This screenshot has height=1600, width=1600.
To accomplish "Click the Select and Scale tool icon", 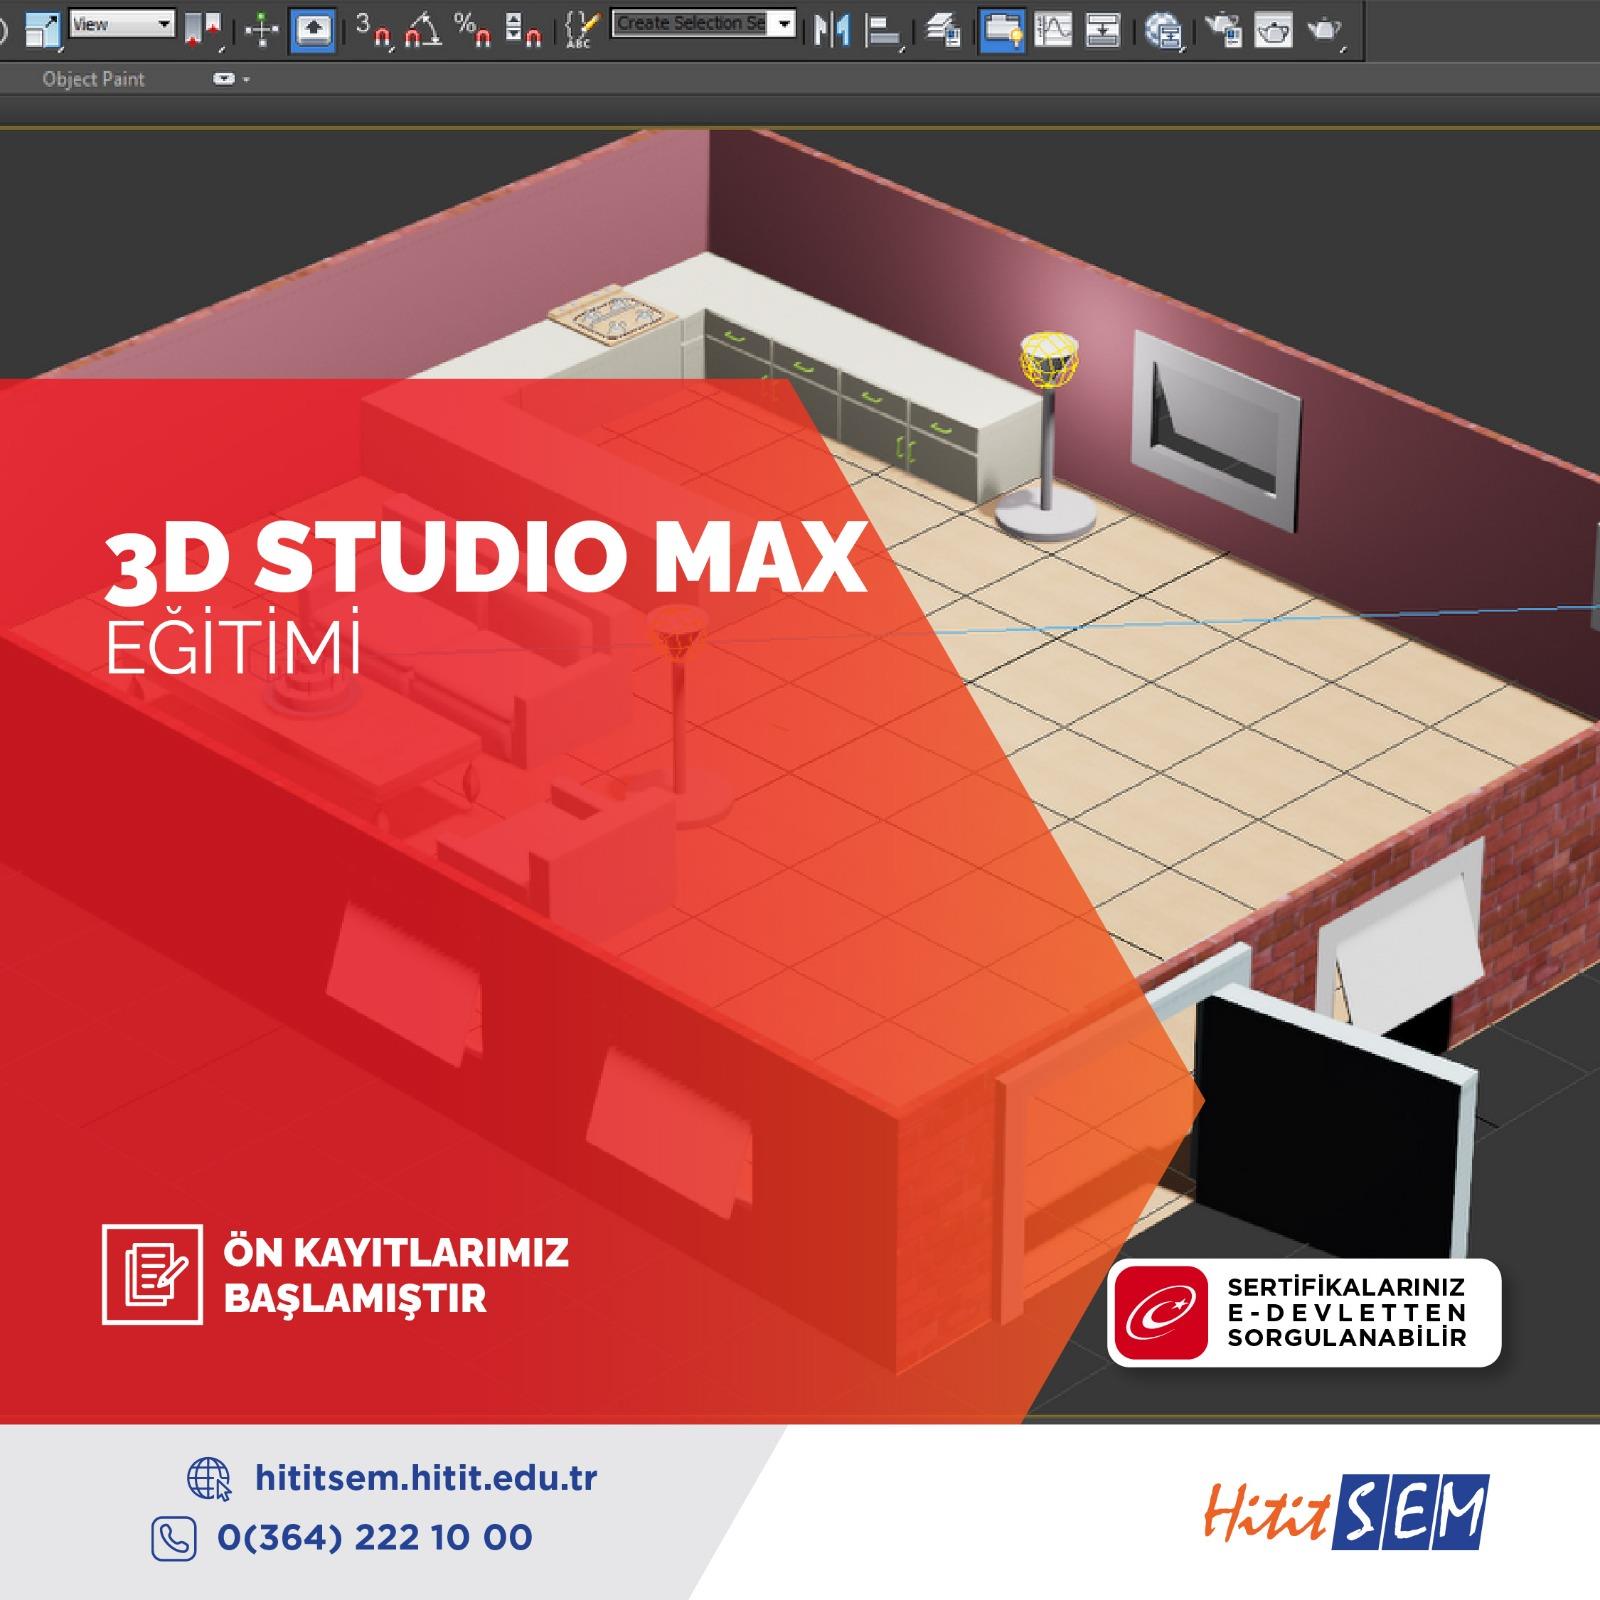I will coord(42,30).
